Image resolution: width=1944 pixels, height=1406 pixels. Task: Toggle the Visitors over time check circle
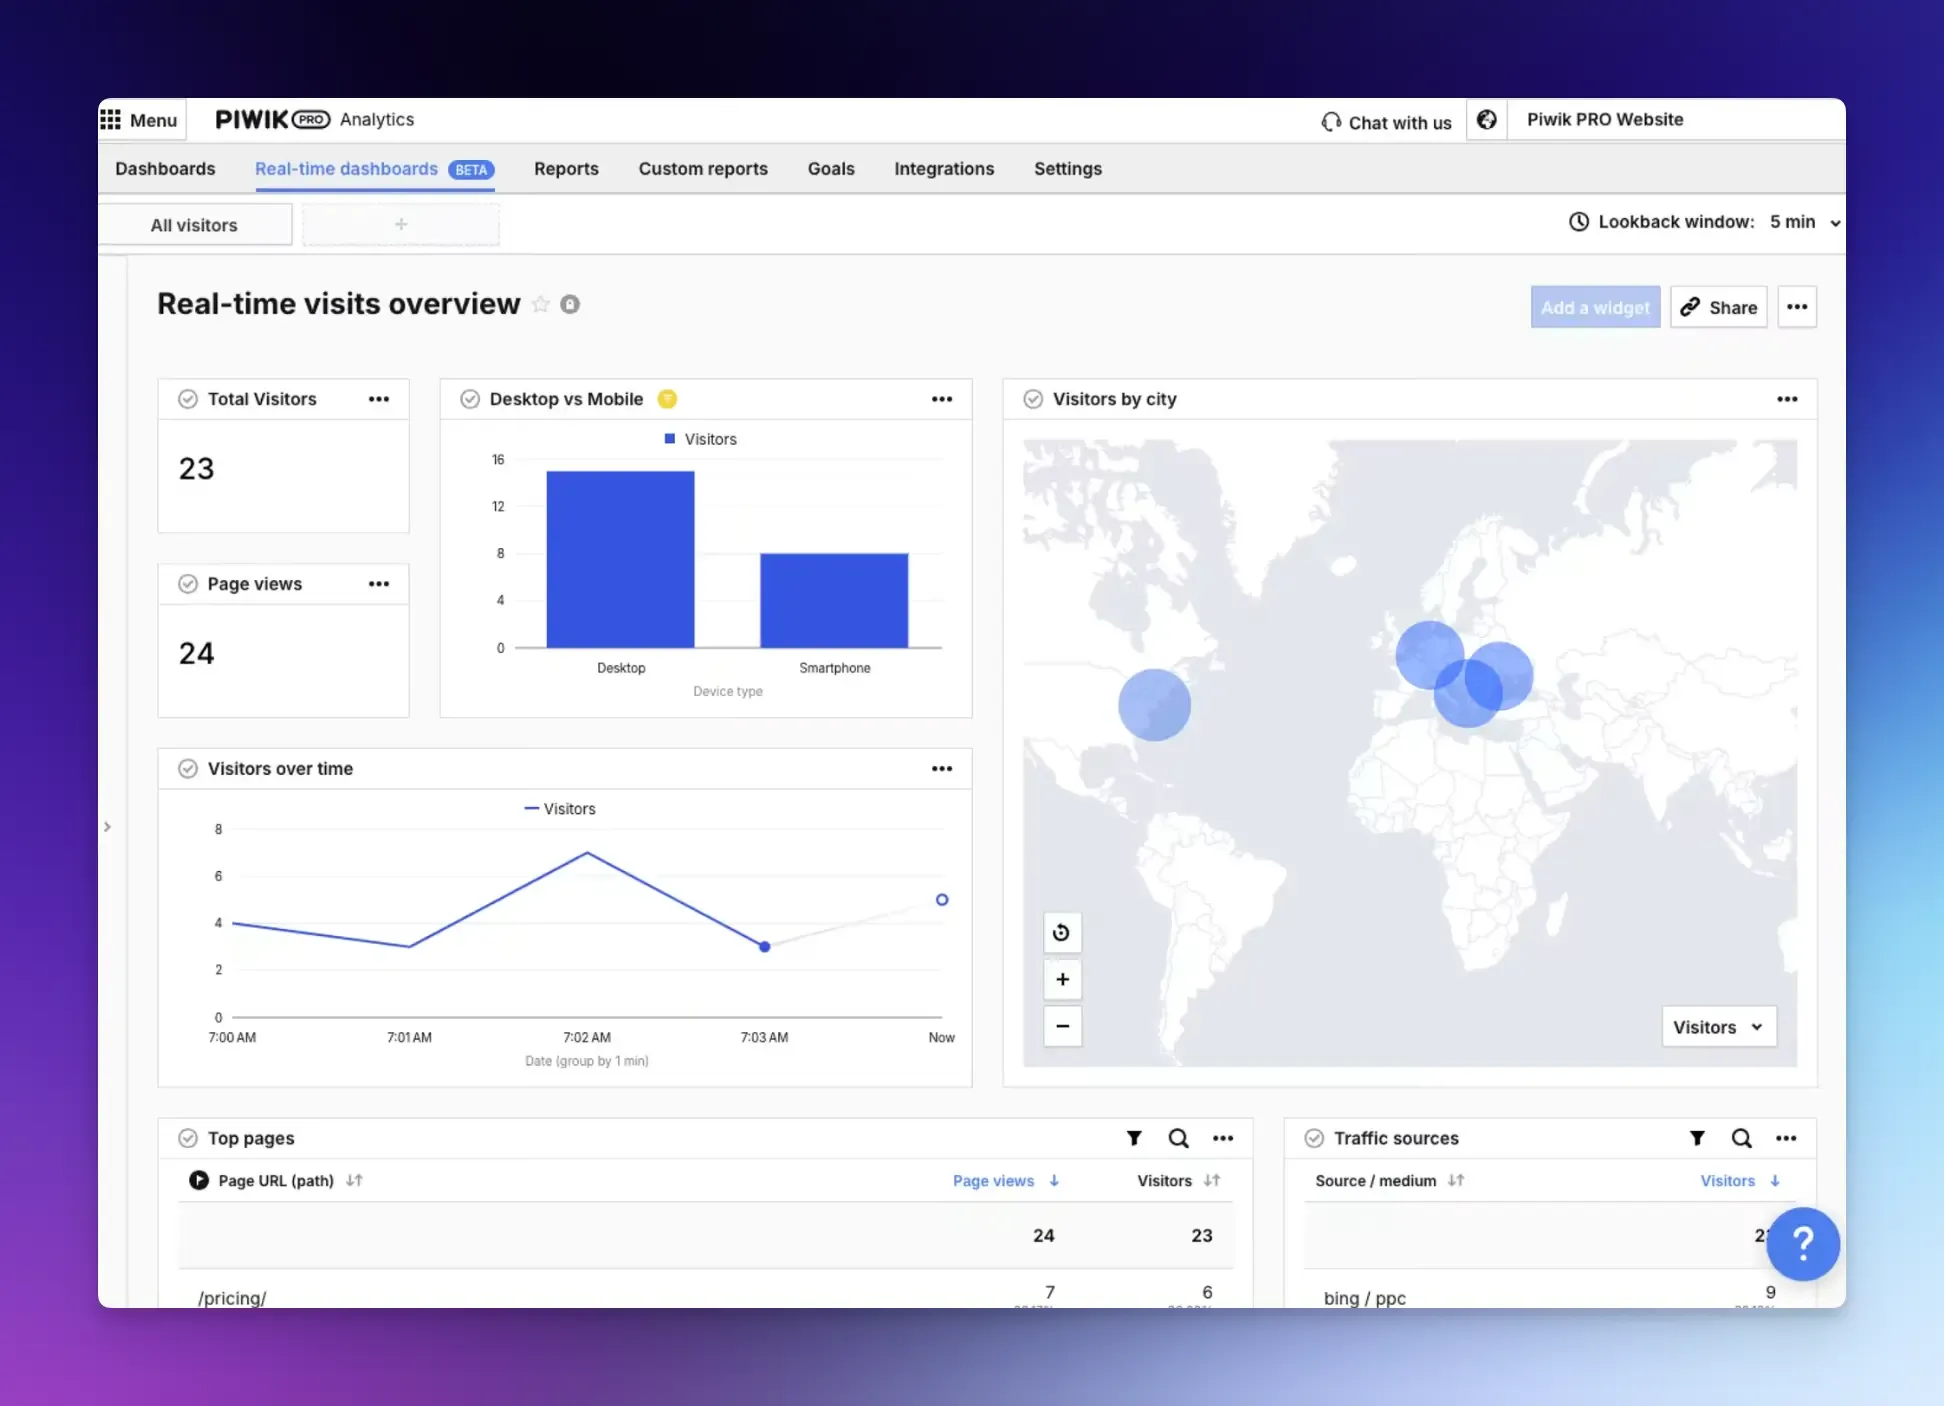188,769
